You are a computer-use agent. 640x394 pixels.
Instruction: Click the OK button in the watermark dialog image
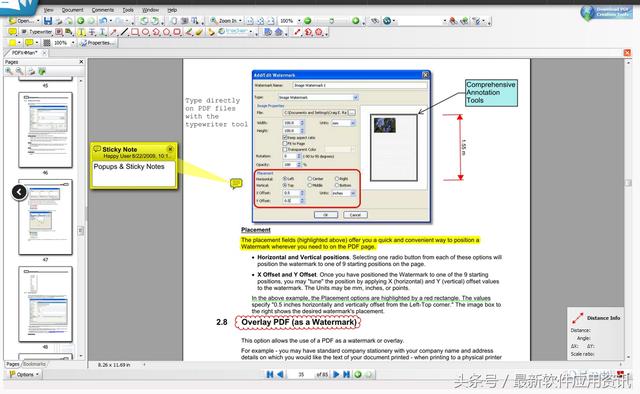[x=326, y=215]
